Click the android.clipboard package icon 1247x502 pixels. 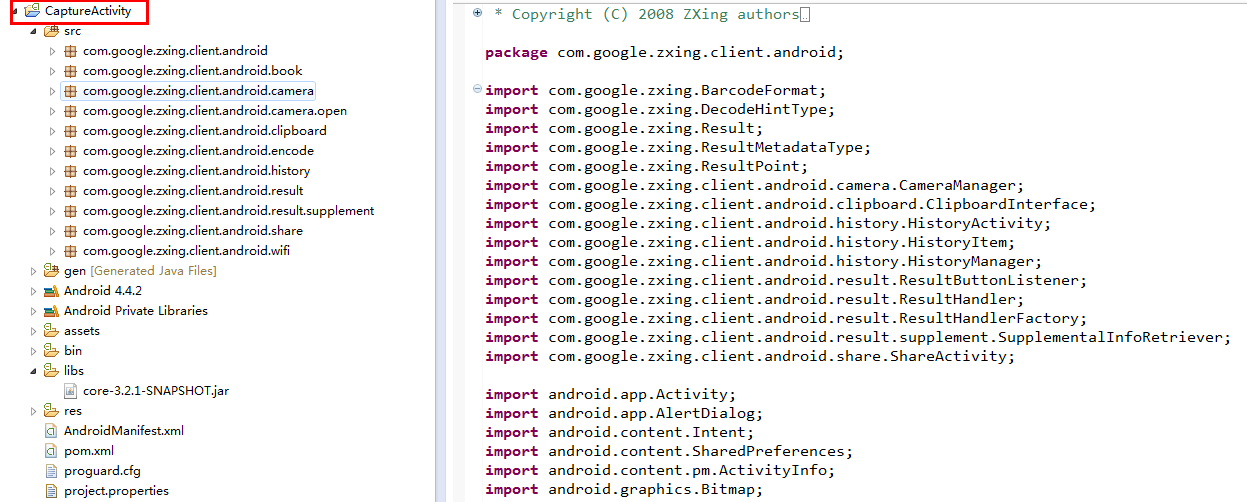[x=70, y=131]
